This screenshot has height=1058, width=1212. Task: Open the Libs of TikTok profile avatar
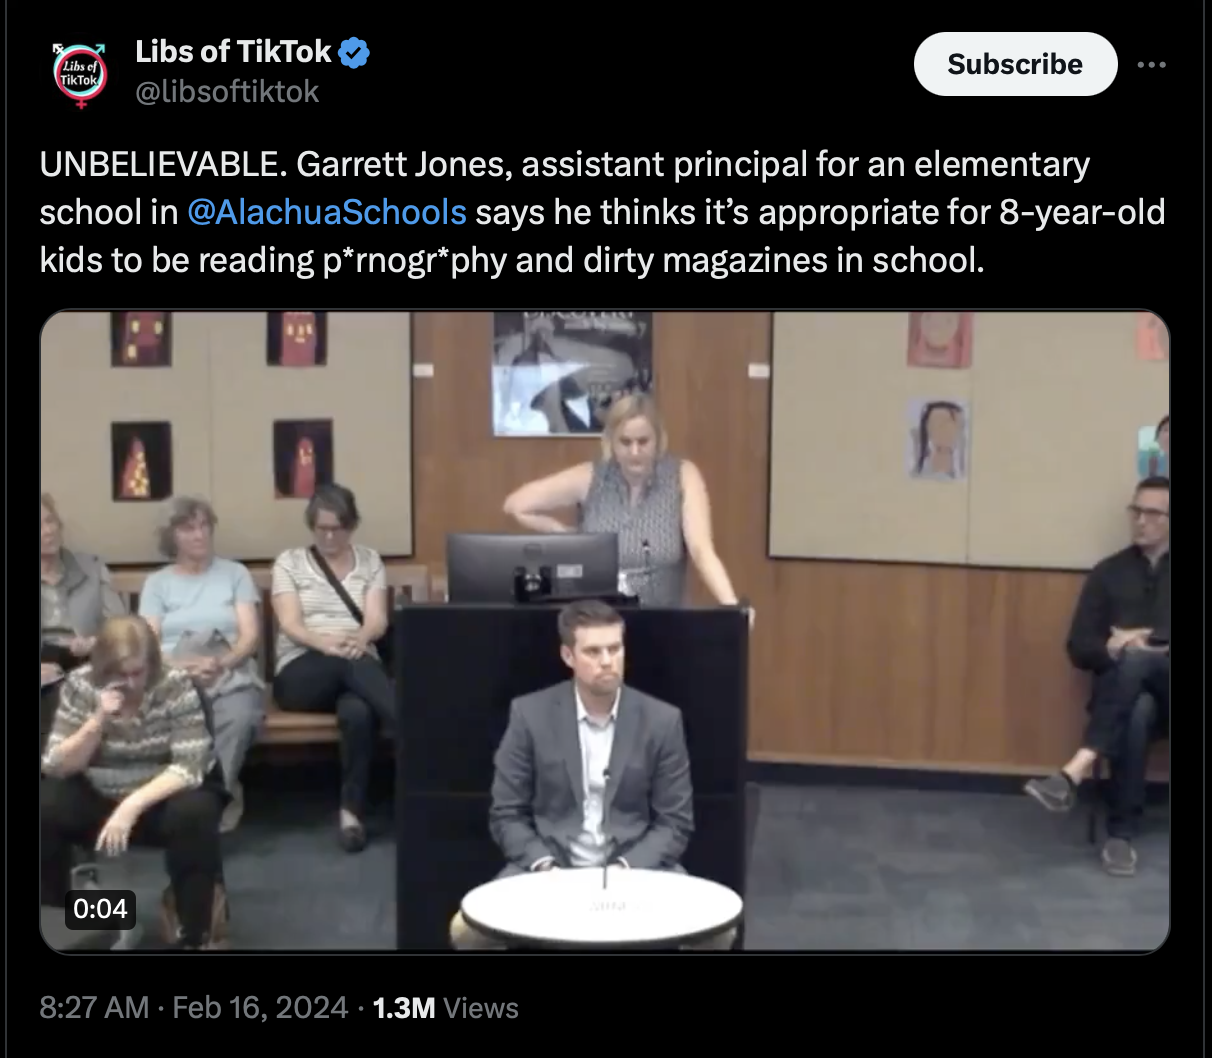(80, 73)
